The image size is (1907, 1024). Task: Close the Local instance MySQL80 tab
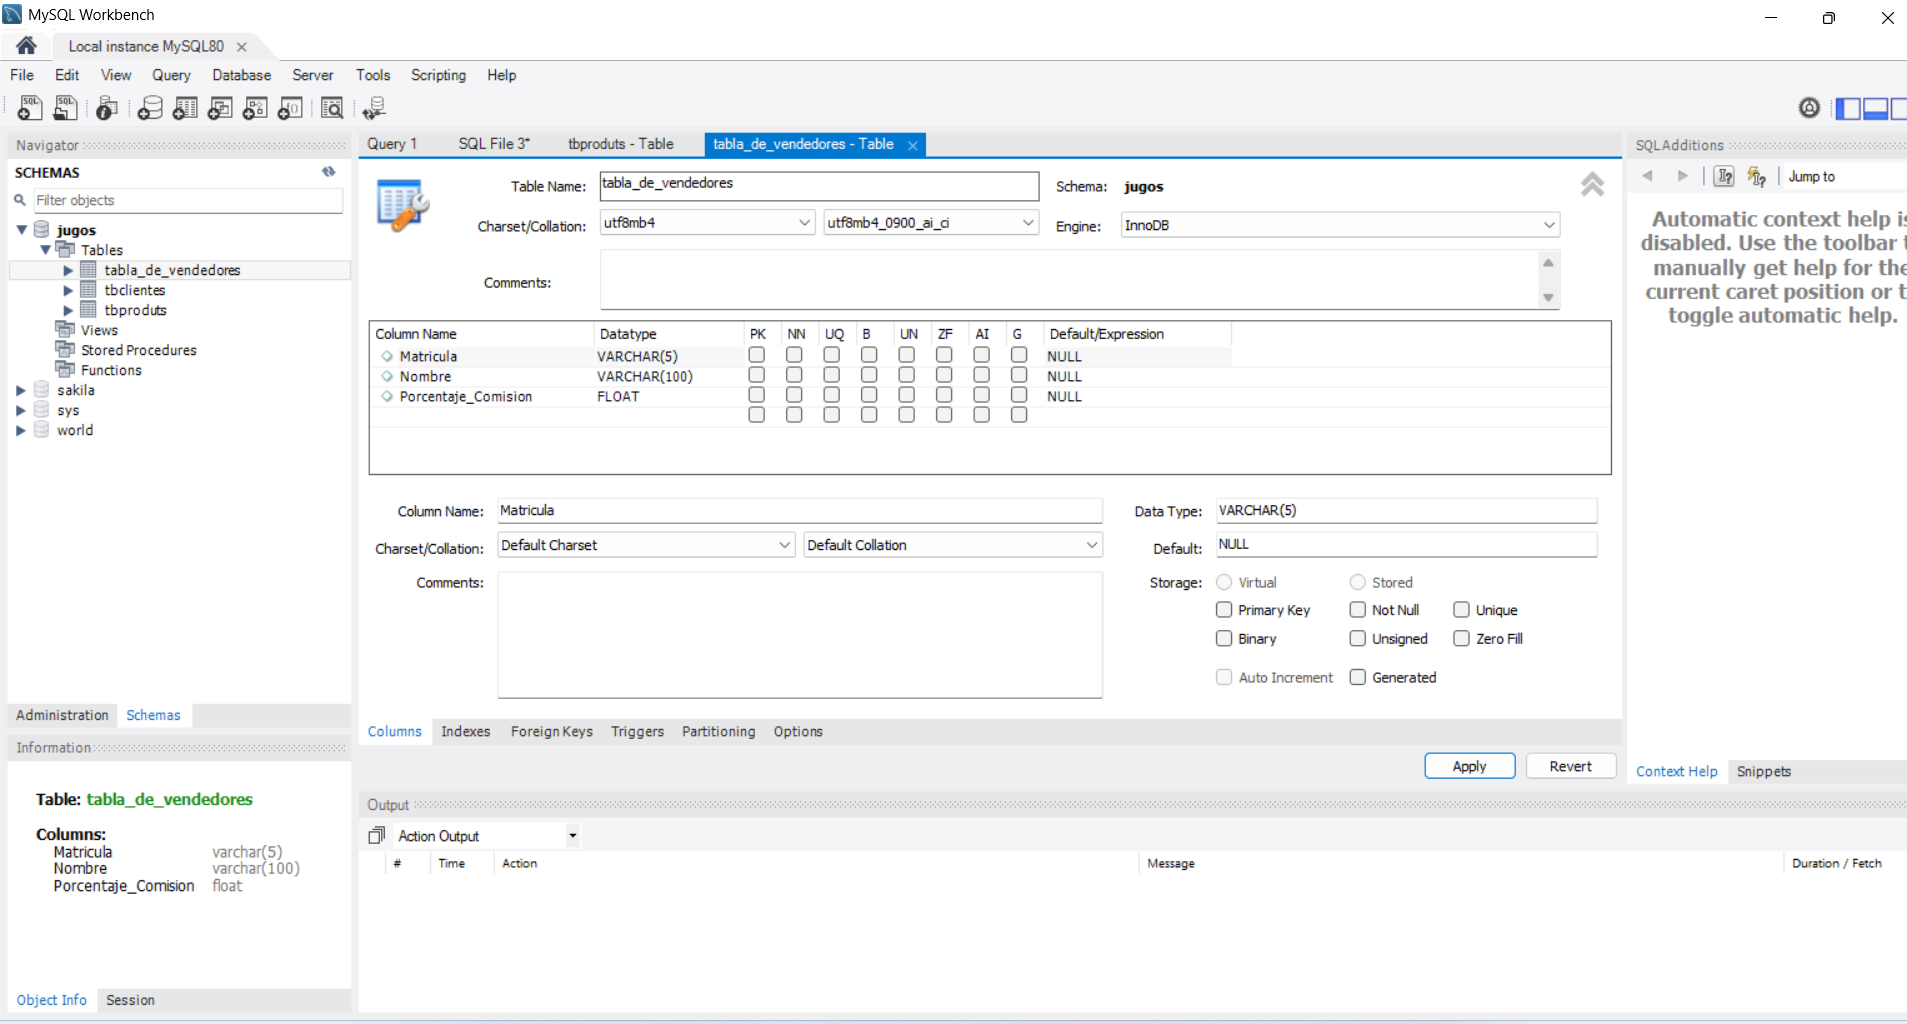click(x=241, y=47)
